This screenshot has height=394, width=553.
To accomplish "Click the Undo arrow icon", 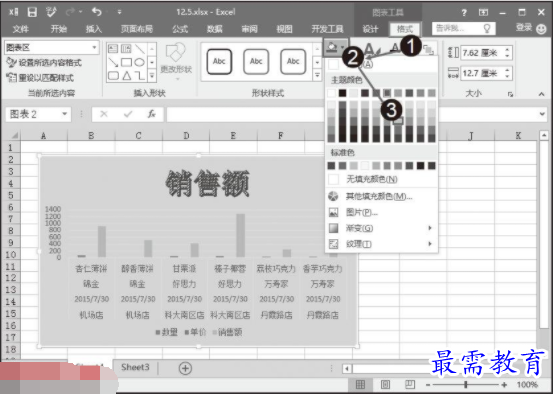I will pyautogui.click(x=96, y=12).
